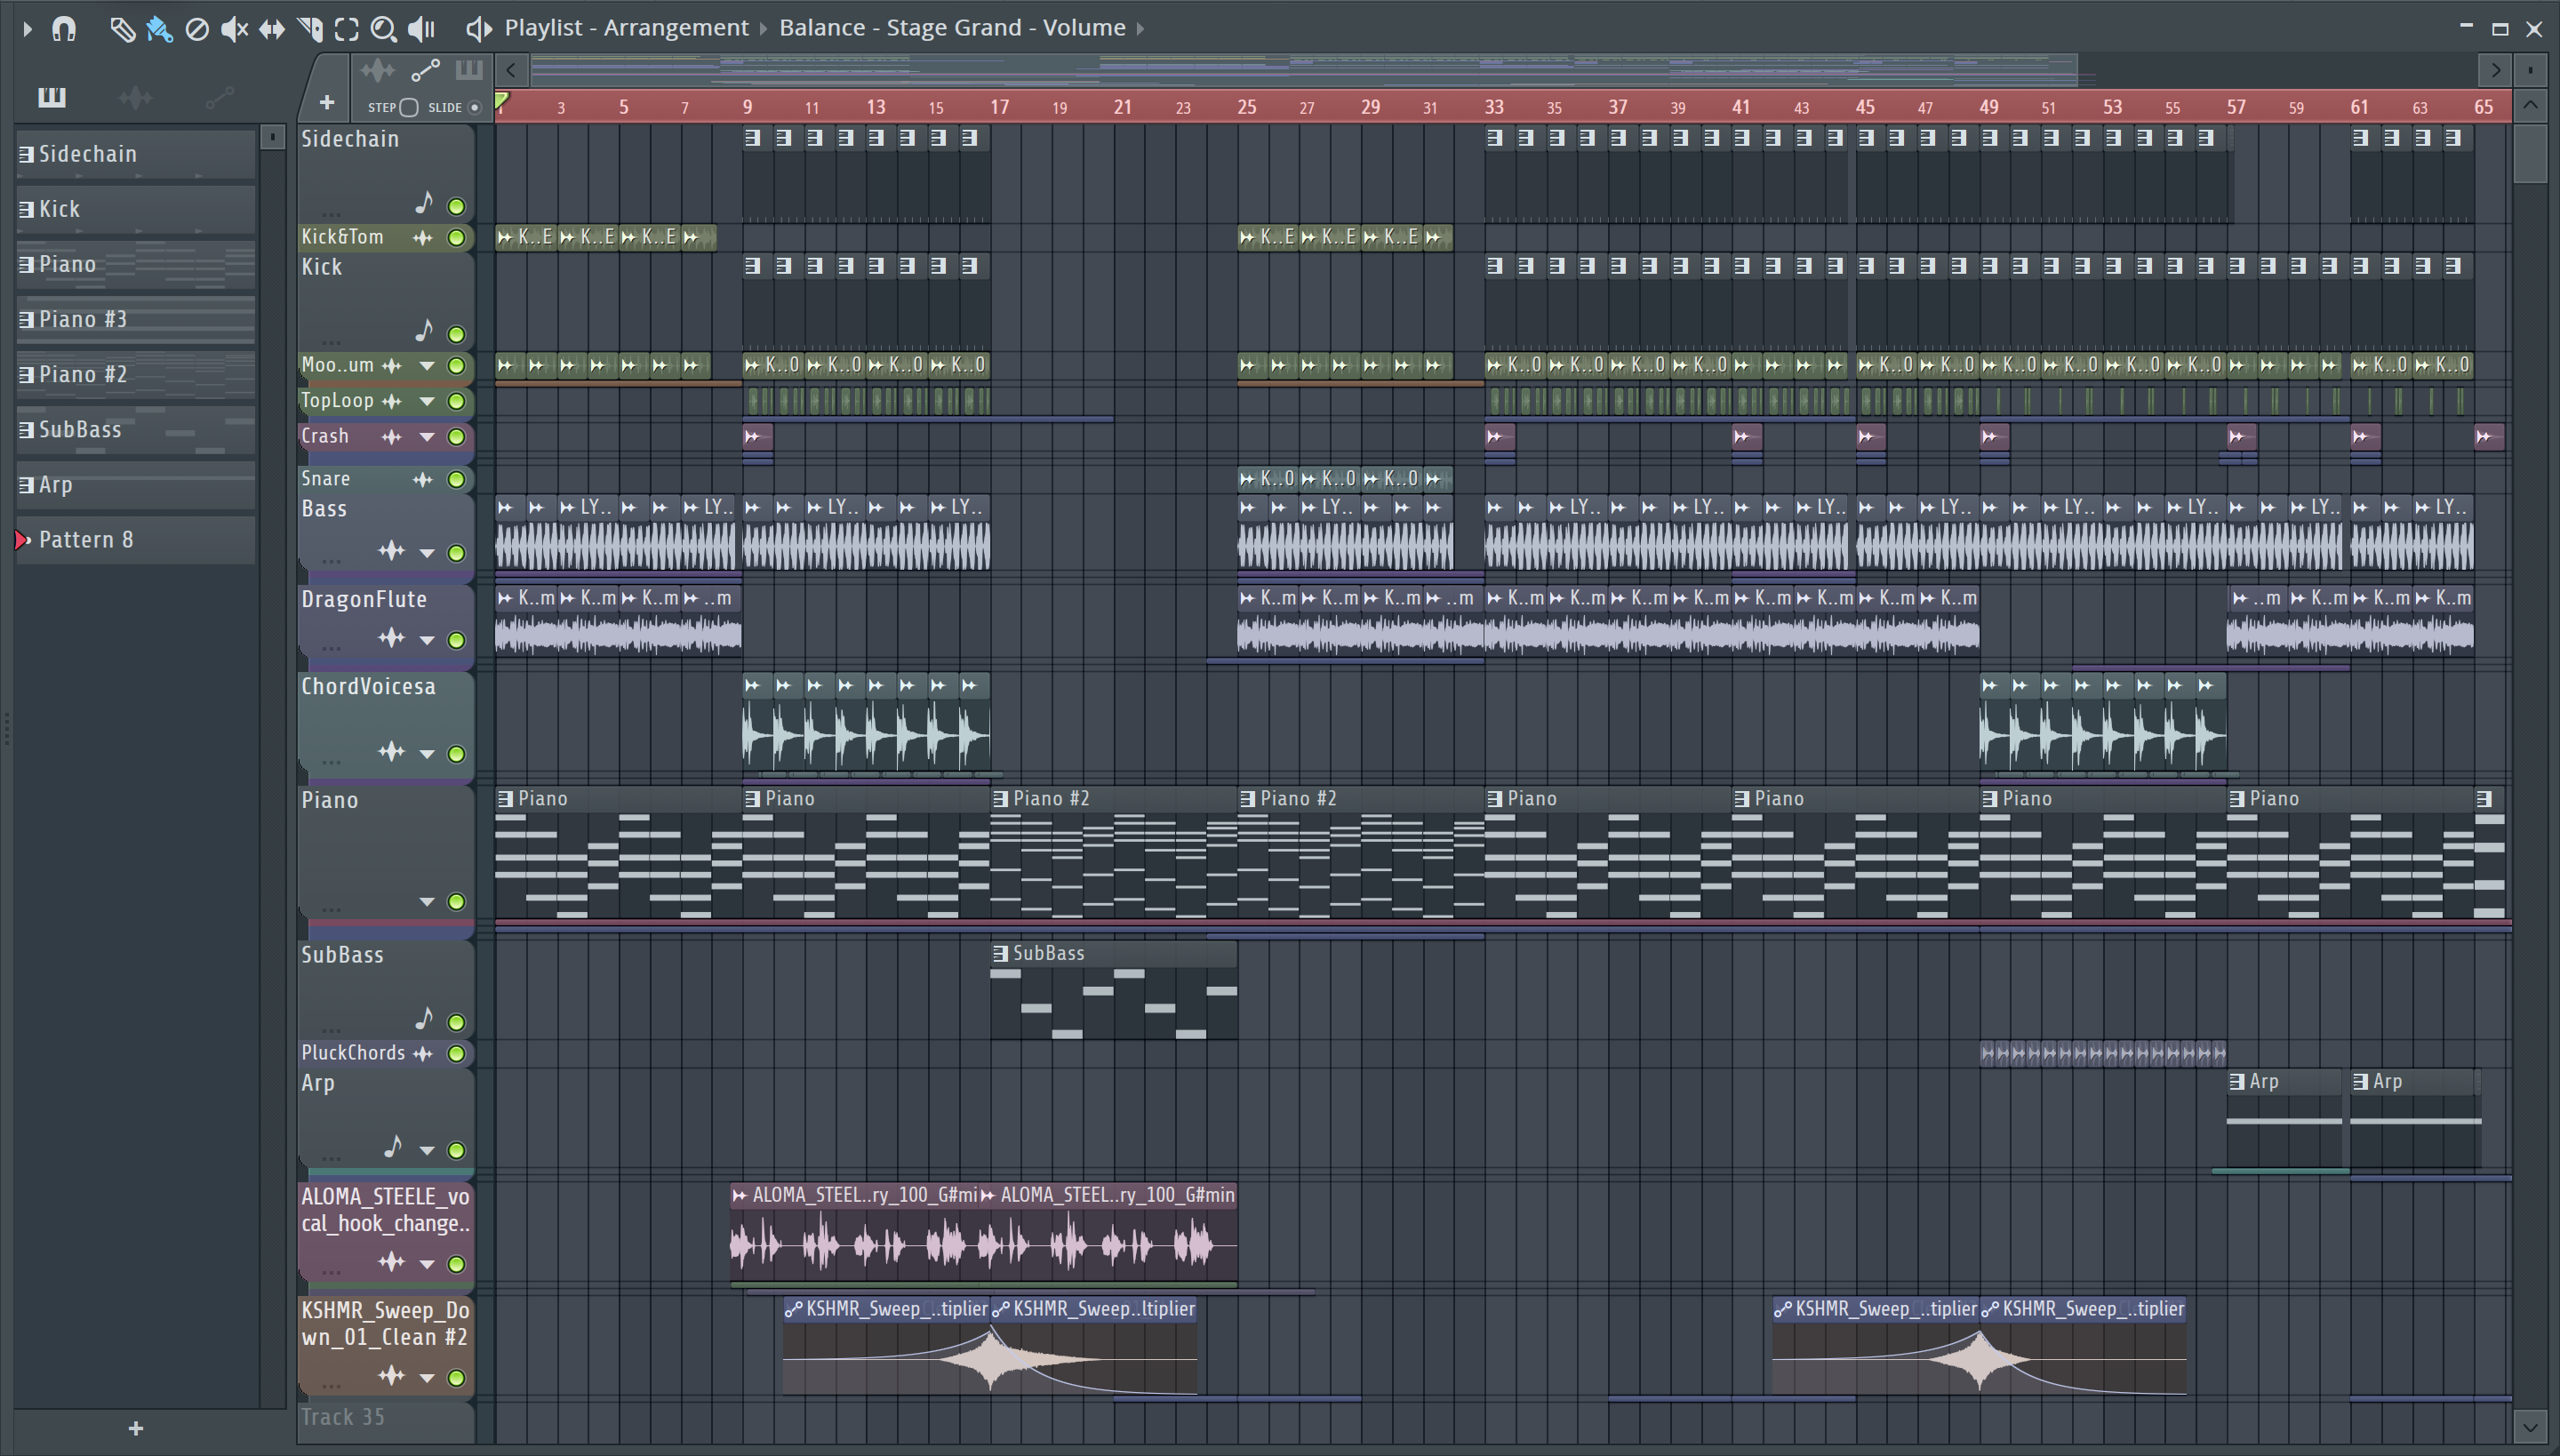Click the automation filter icon above SLIDE
This screenshot has height=1456, width=2560.
point(425,70)
